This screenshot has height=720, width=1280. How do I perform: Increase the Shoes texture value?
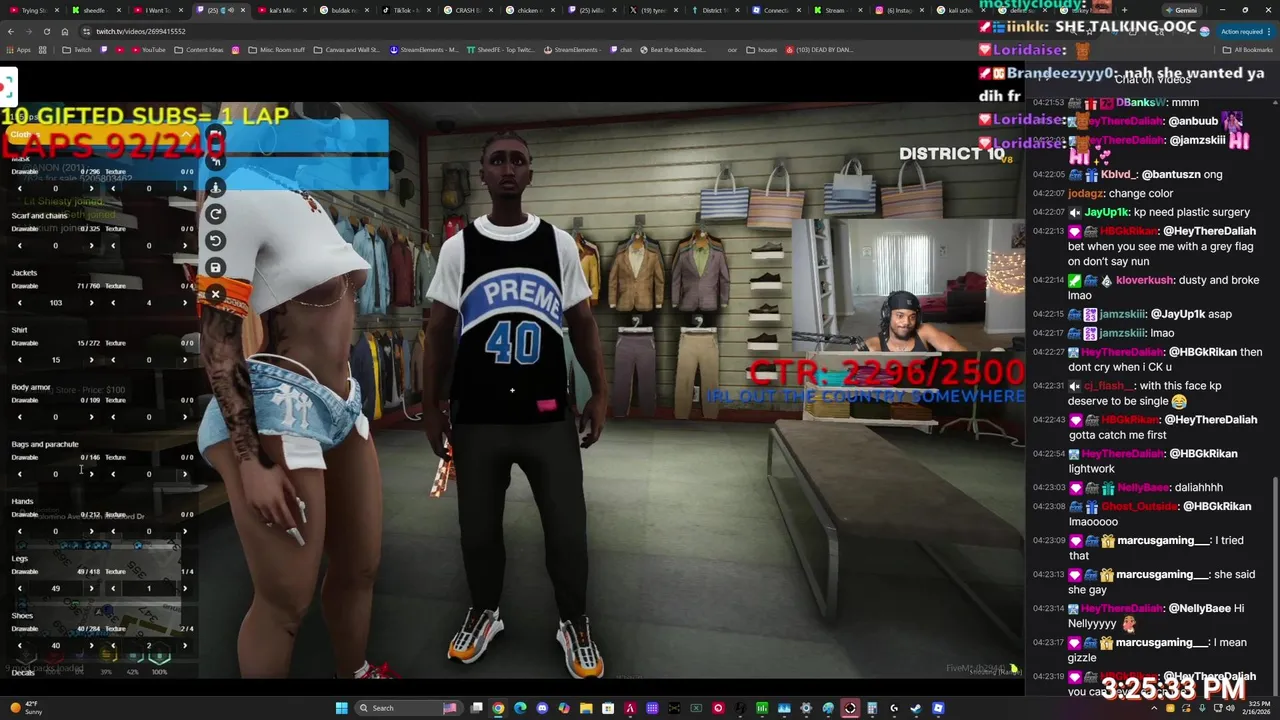pos(184,645)
